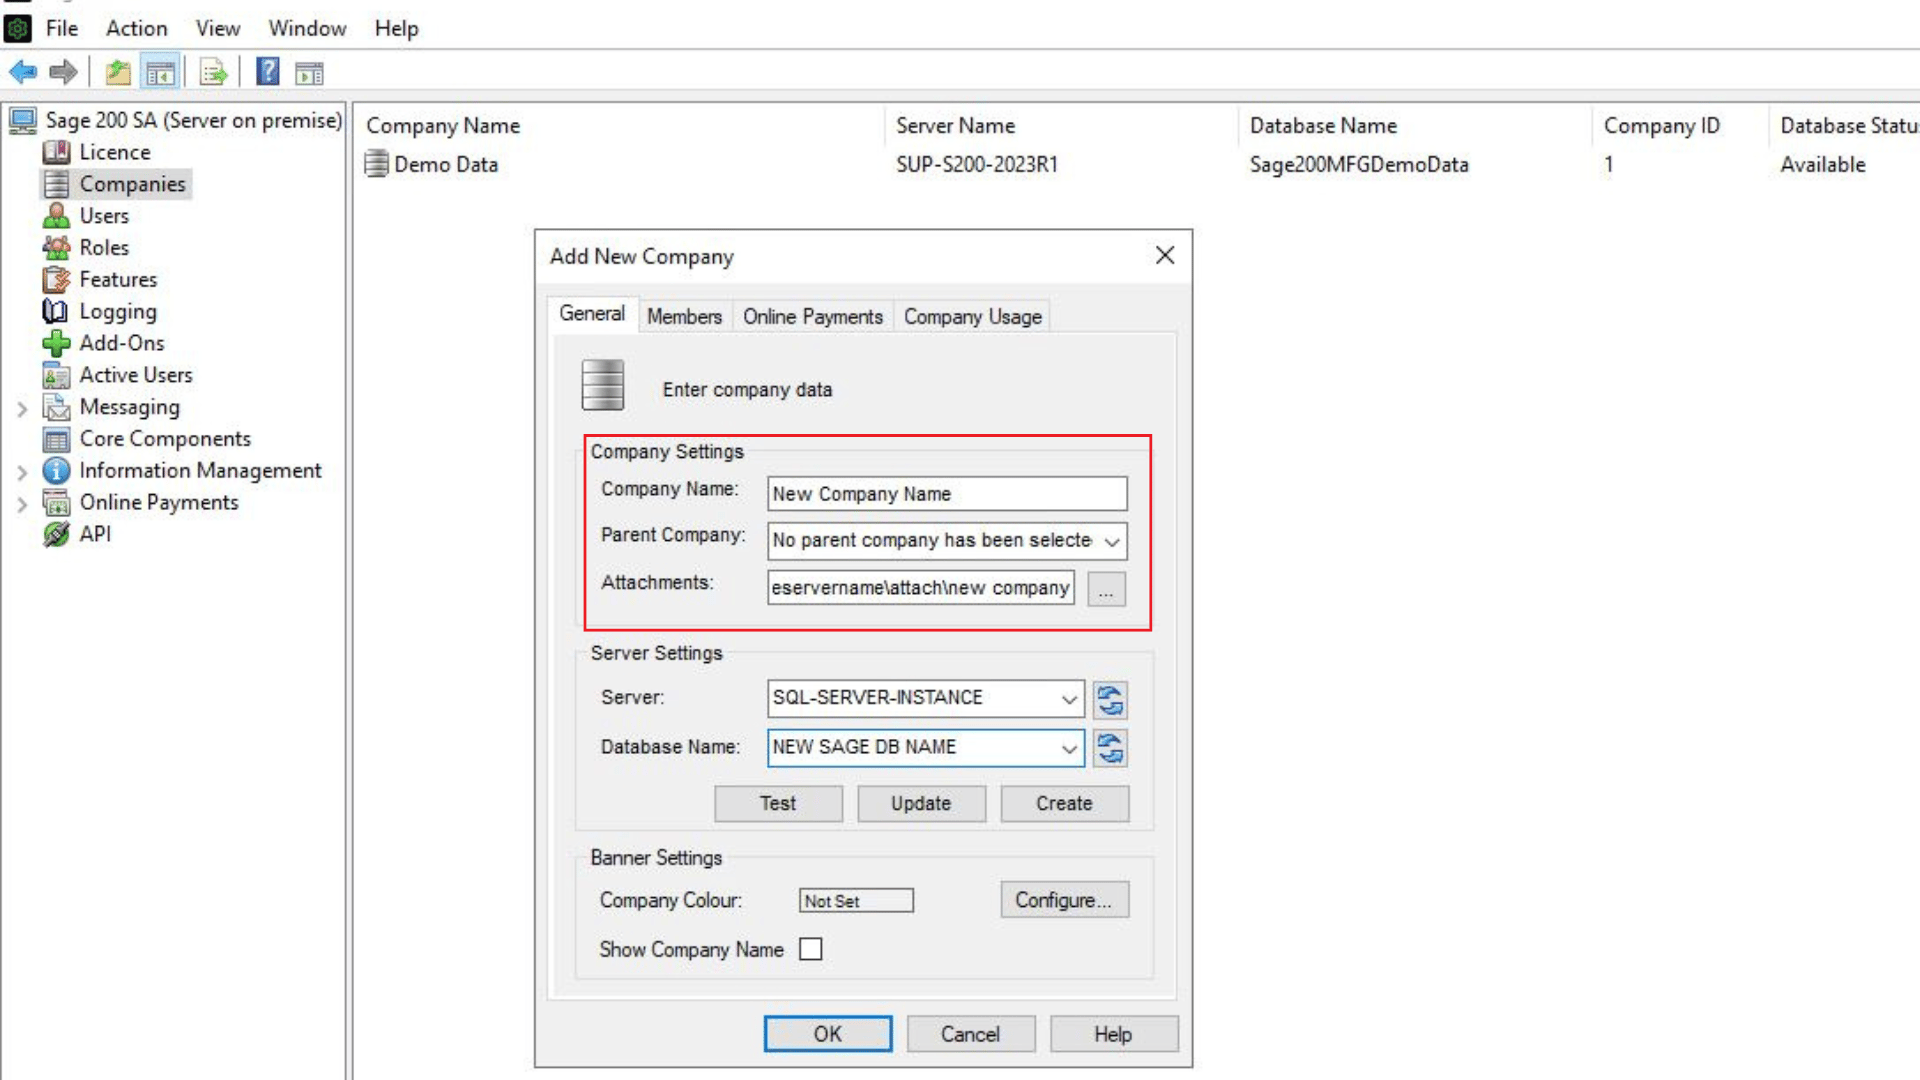This screenshot has width=1920, height=1080.
Task: Refresh the Server list icon
Action: (x=1110, y=700)
